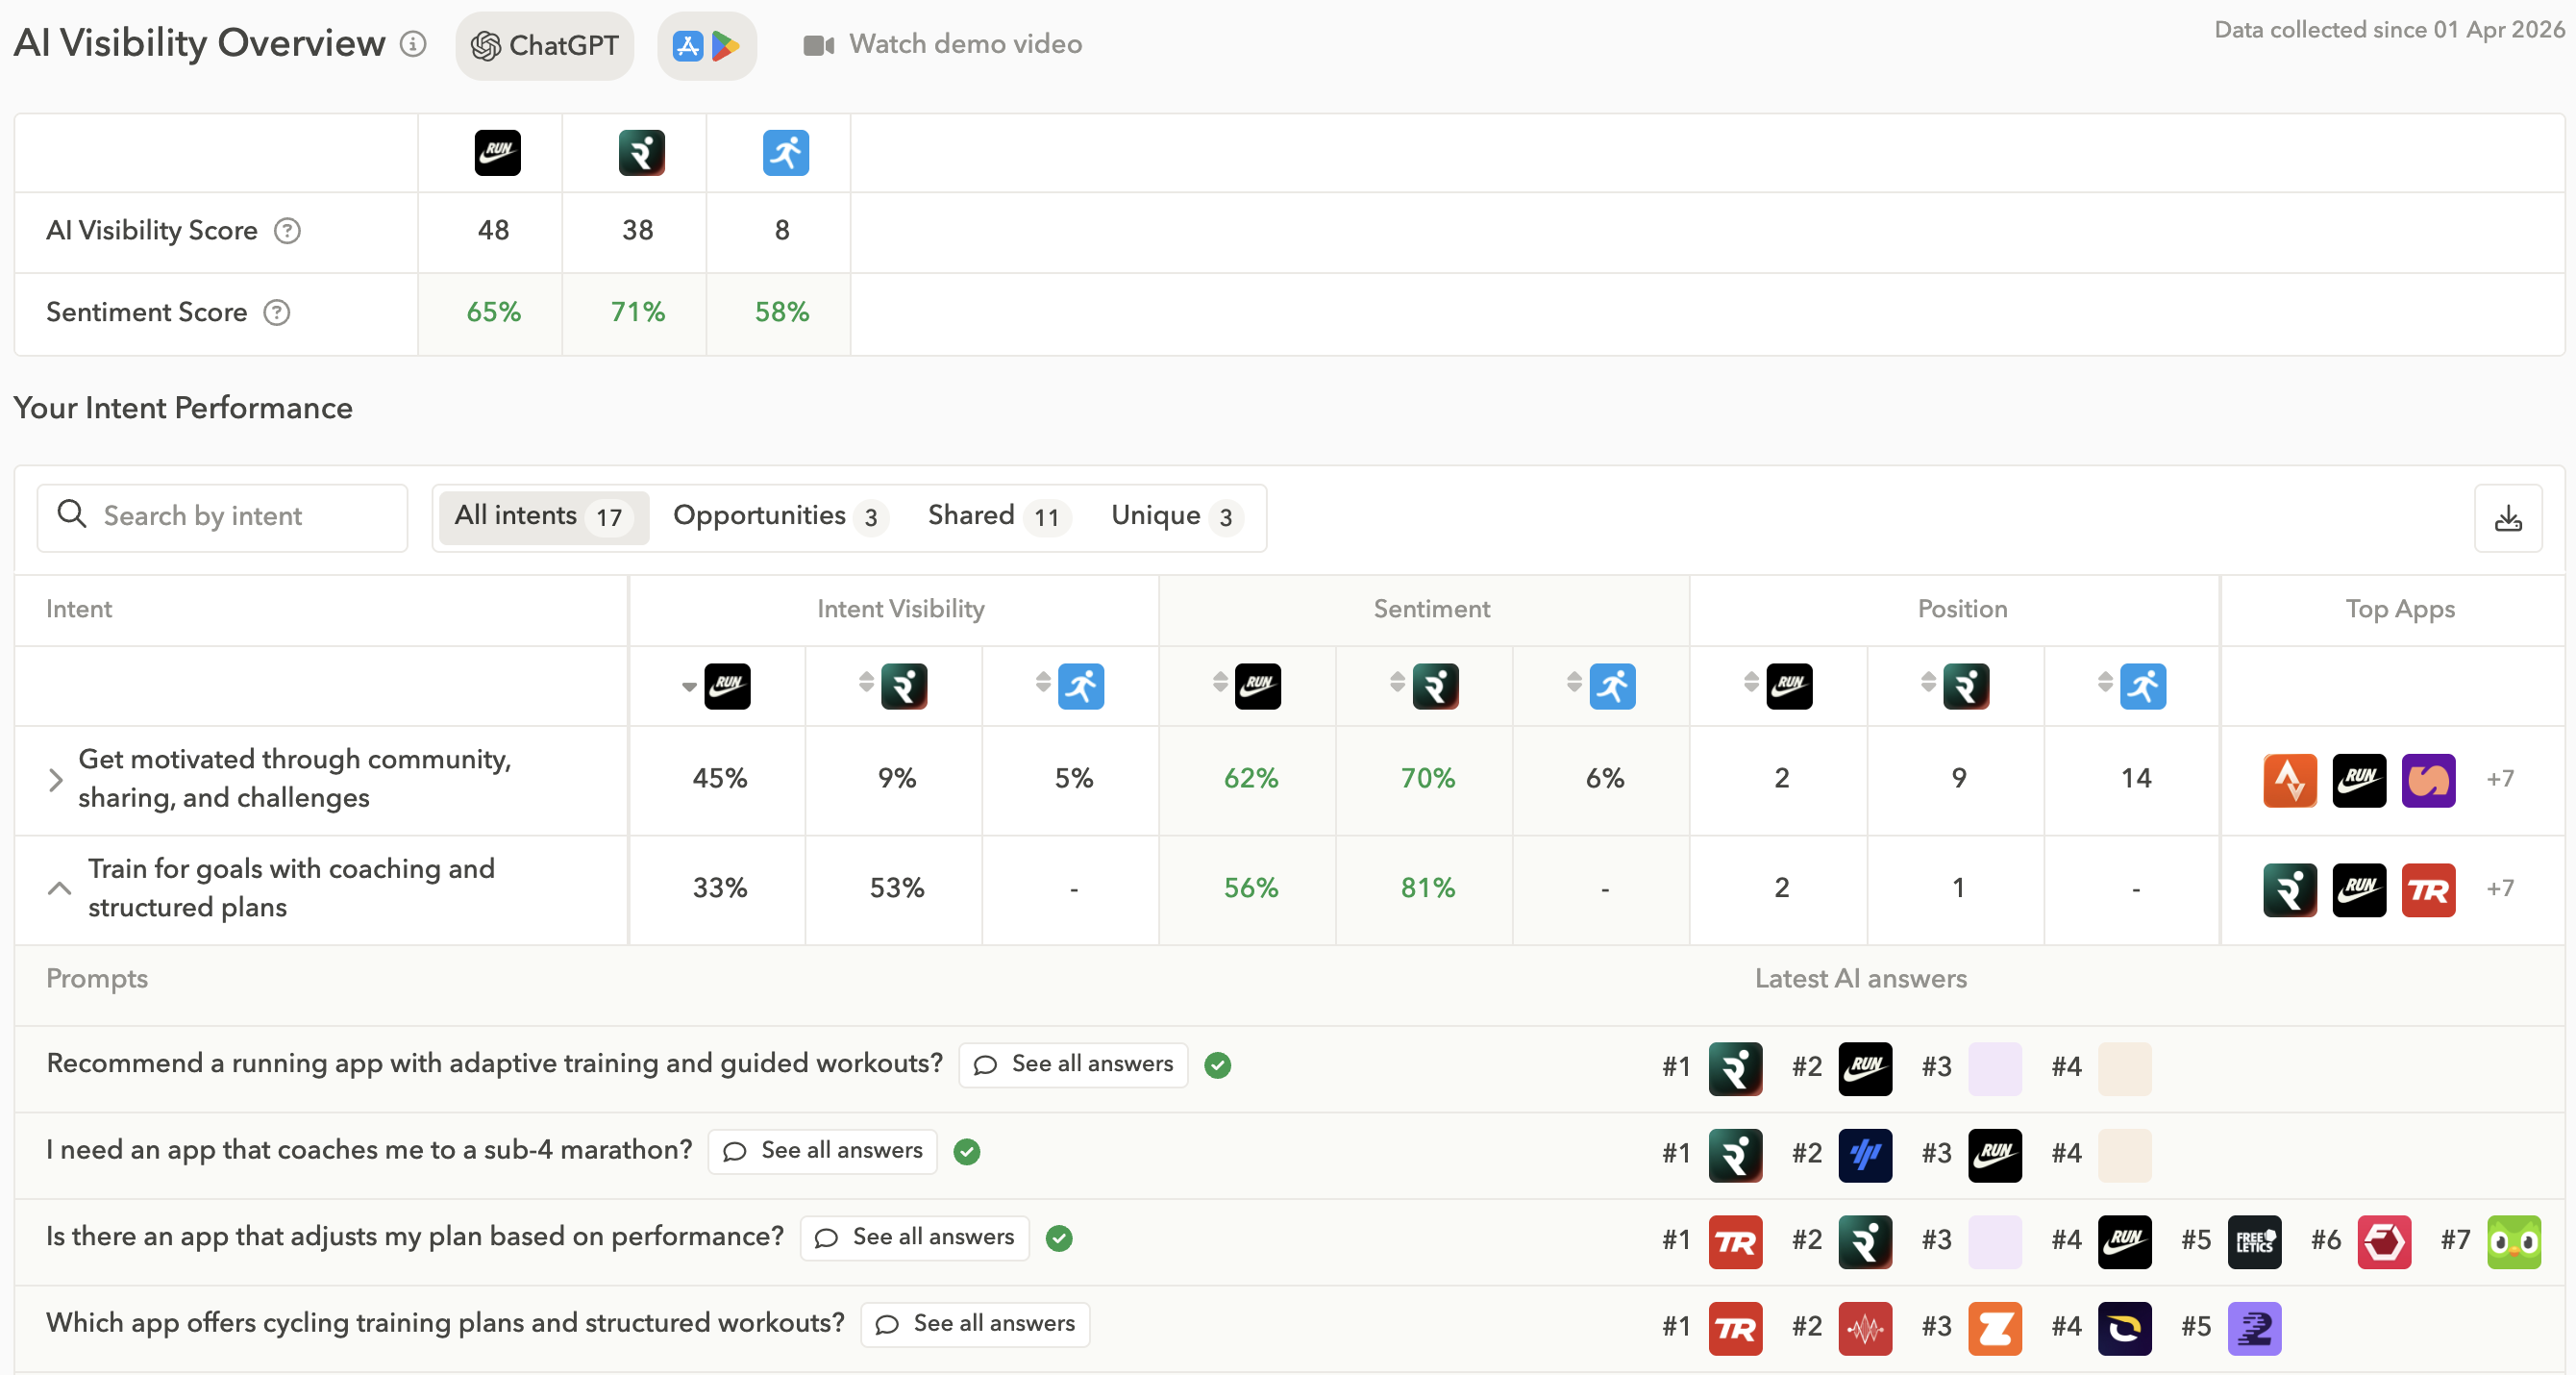Image resolution: width=2576 pixels, height=1375 pixels.
Task: Click the 45% visibility cell in Get motivated row
Action: tap(719, 779)
